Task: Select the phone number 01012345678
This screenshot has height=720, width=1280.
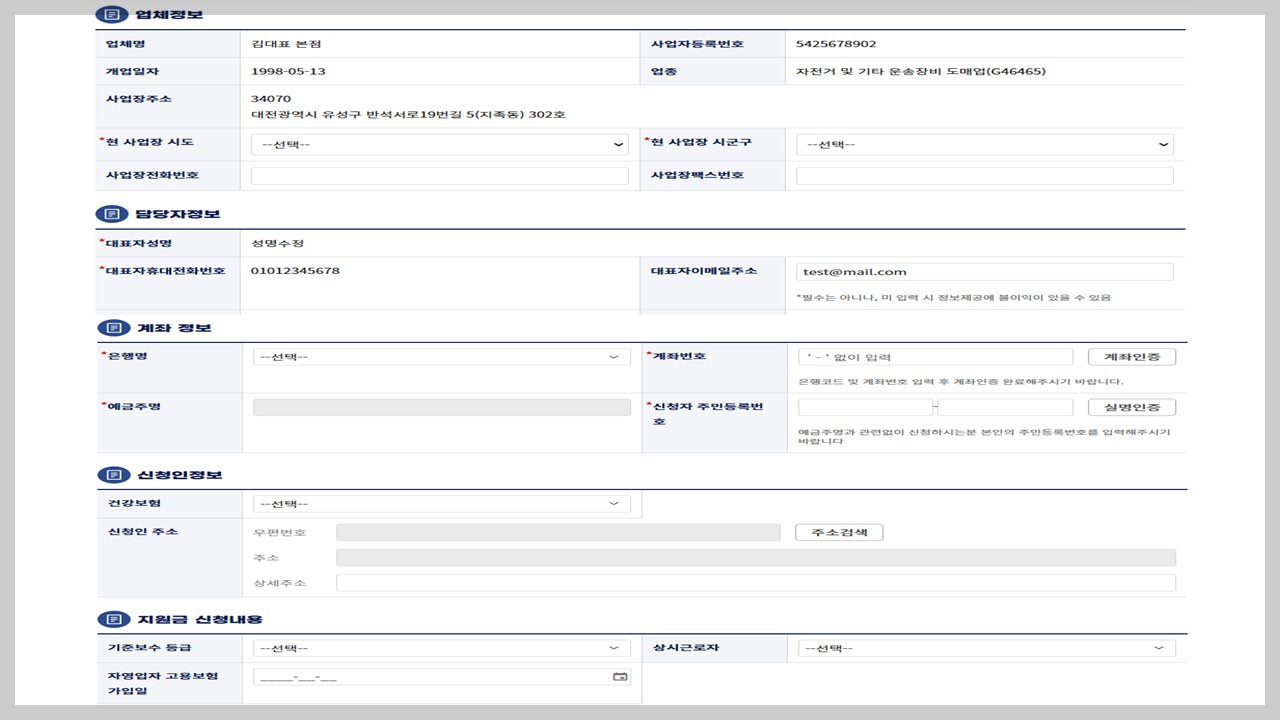Action: click(296, 271)
